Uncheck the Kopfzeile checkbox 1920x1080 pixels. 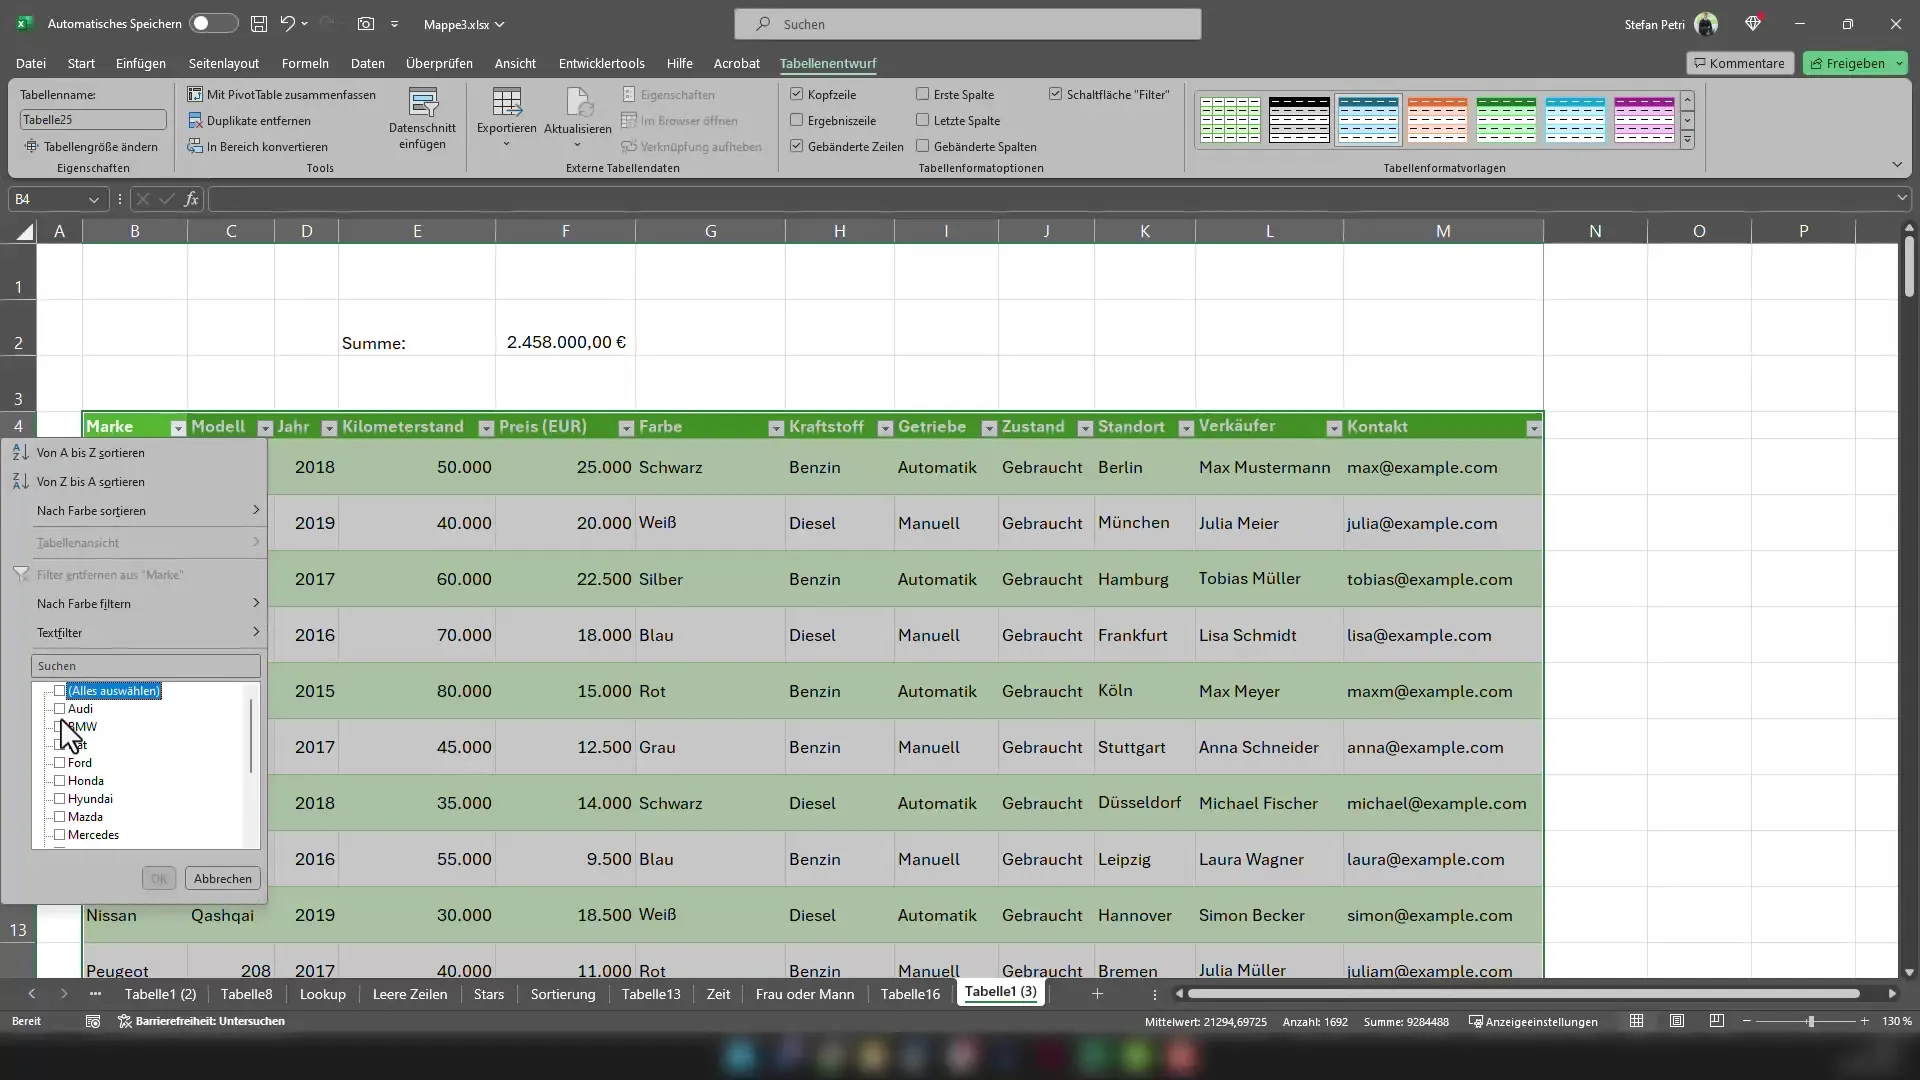click(x=797, y=94)
